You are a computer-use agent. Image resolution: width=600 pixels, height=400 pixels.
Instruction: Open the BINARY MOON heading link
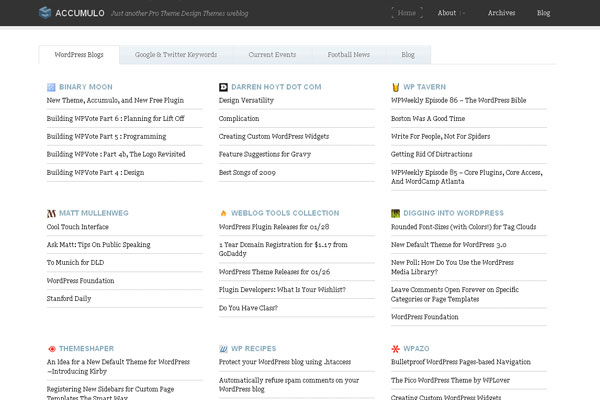(x=86, y=87)
